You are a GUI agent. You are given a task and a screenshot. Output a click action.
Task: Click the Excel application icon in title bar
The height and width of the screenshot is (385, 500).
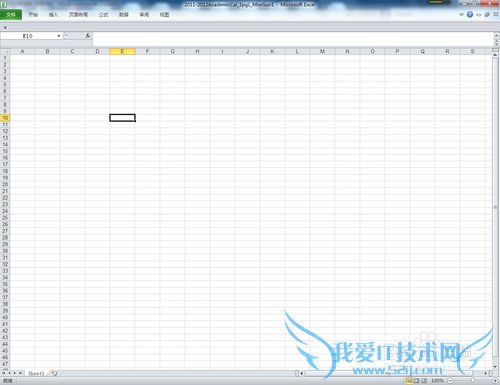3,4
